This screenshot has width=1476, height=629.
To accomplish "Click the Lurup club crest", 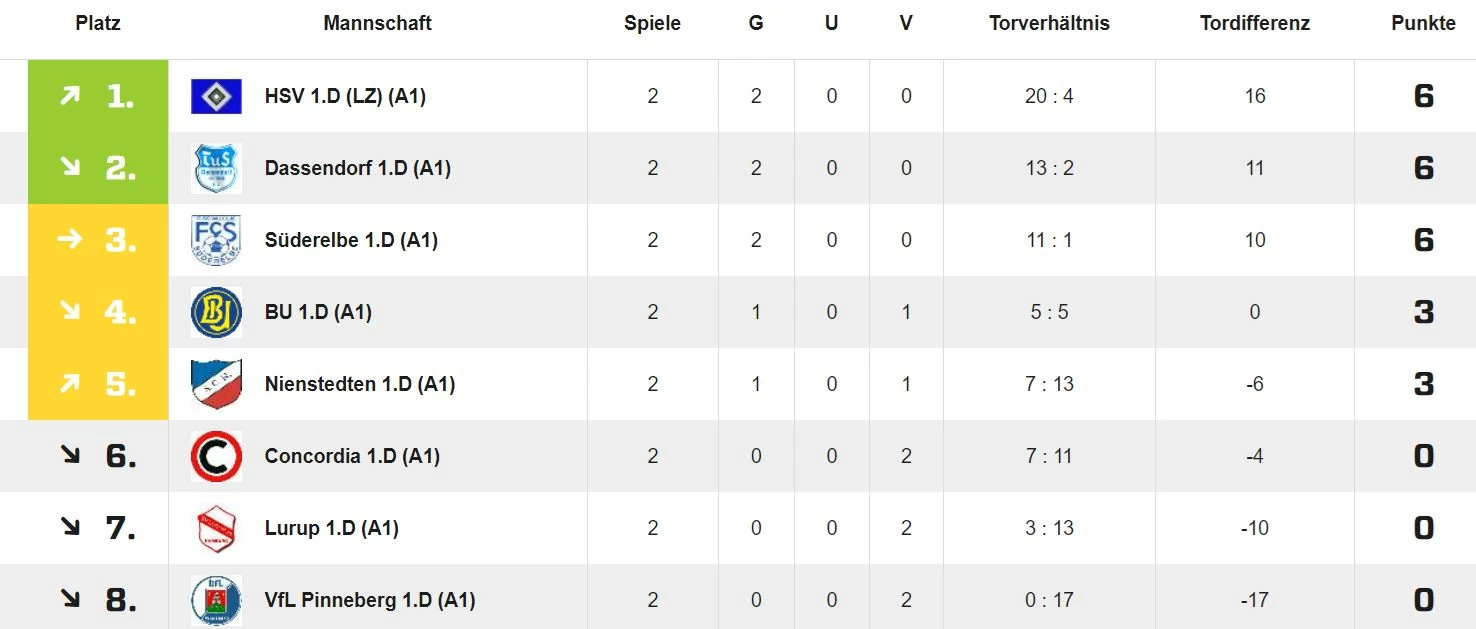I will [x=216, y=528].
